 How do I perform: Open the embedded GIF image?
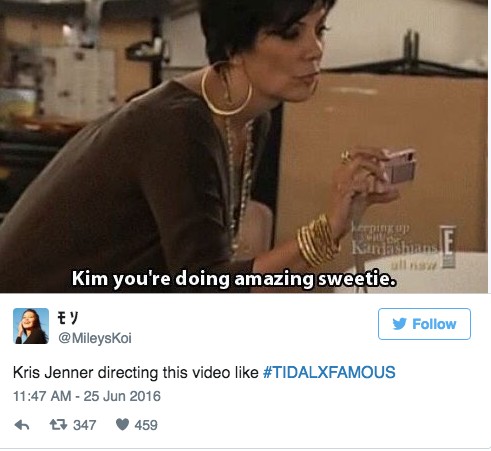point(244,146)
